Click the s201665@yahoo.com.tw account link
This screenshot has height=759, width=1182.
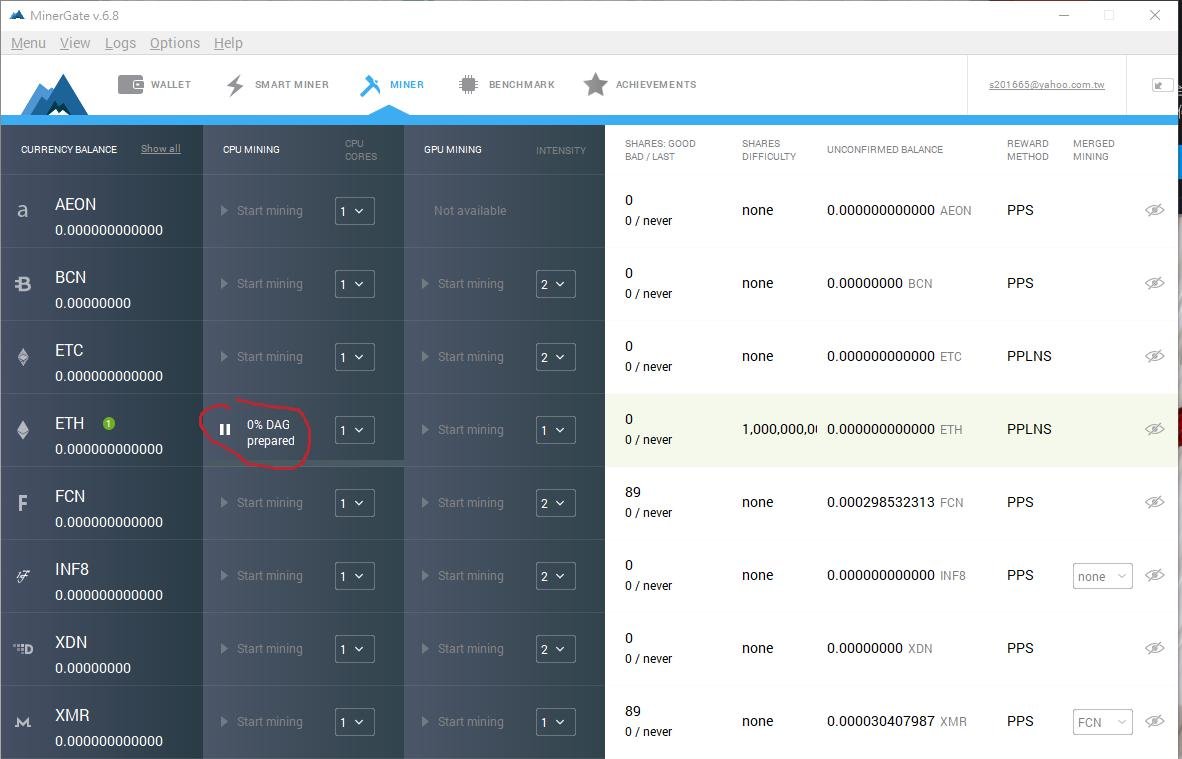pos(1046,84)
